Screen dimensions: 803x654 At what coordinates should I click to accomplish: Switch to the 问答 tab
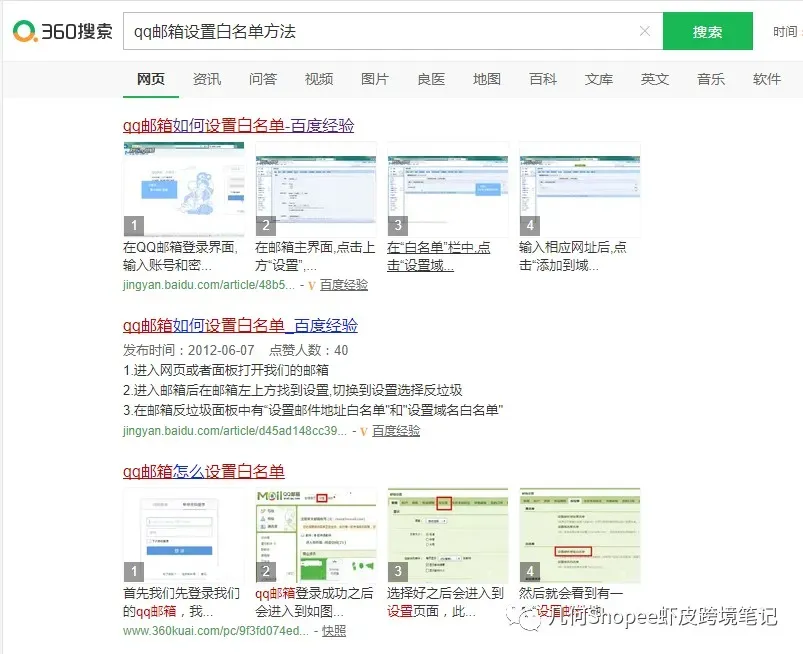point(263,79)
